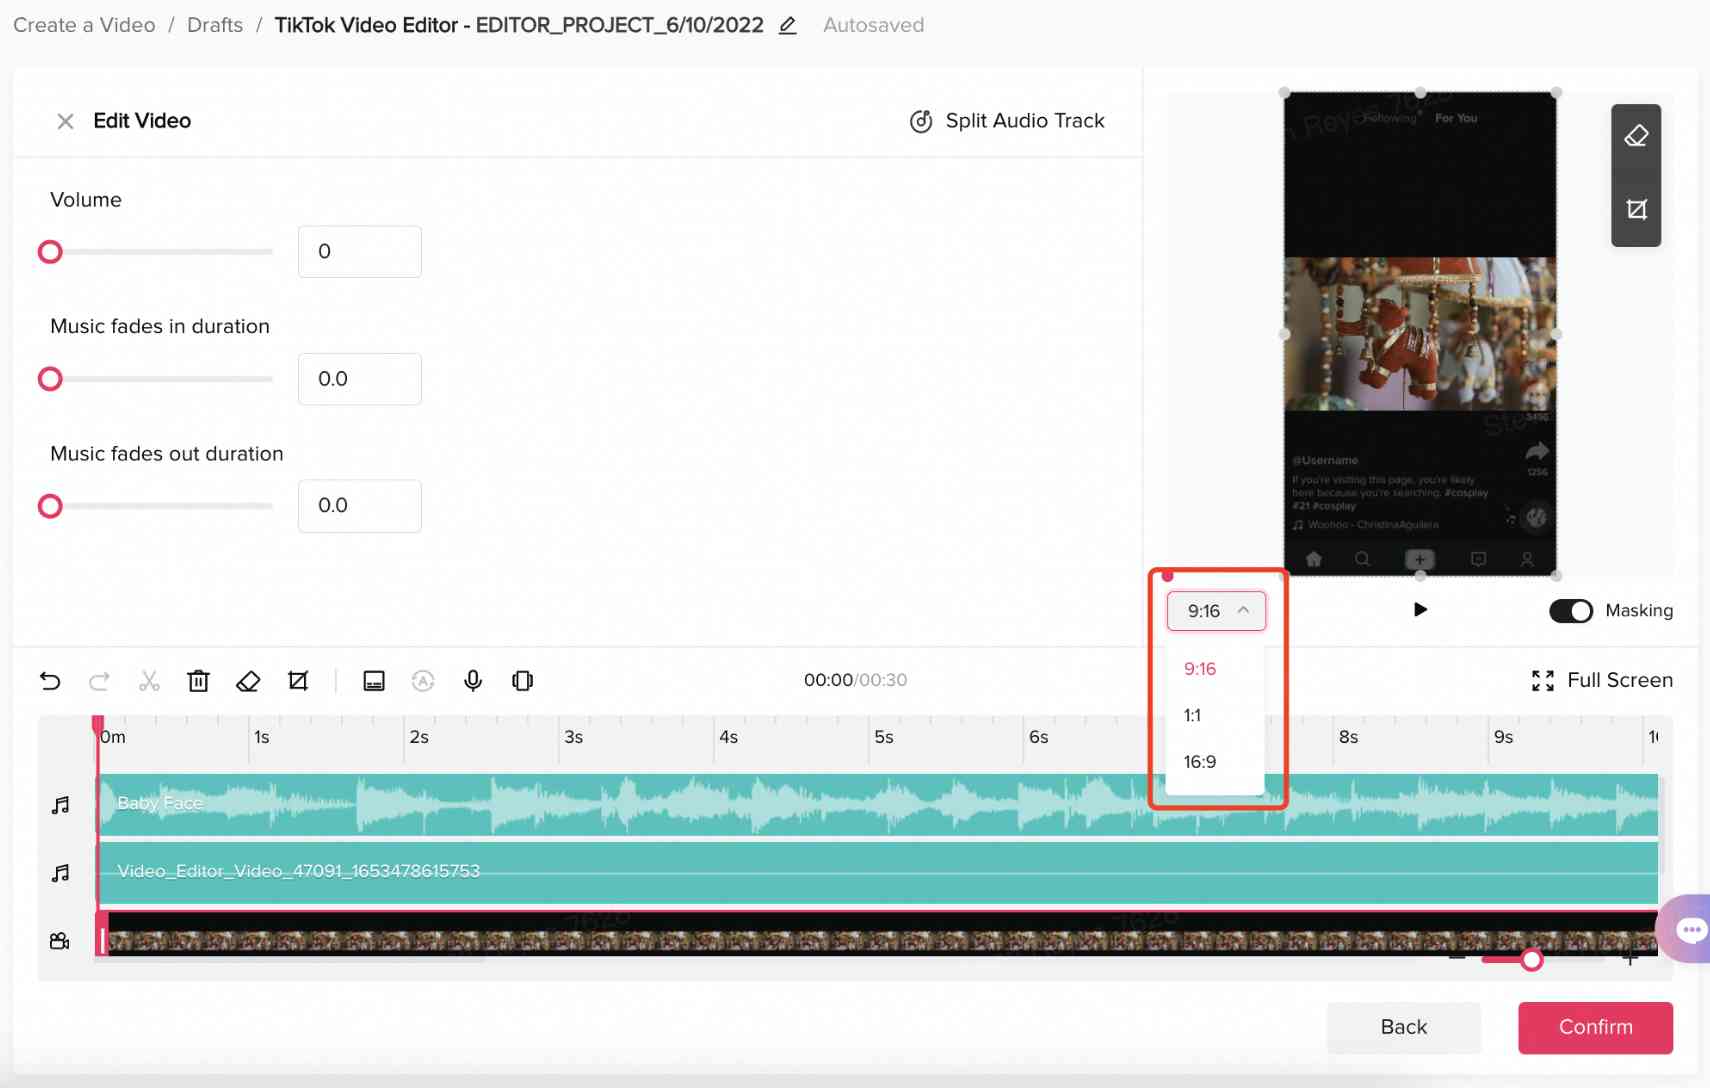
Task: Open the auto-caption tool
Action: coord(423,681)
